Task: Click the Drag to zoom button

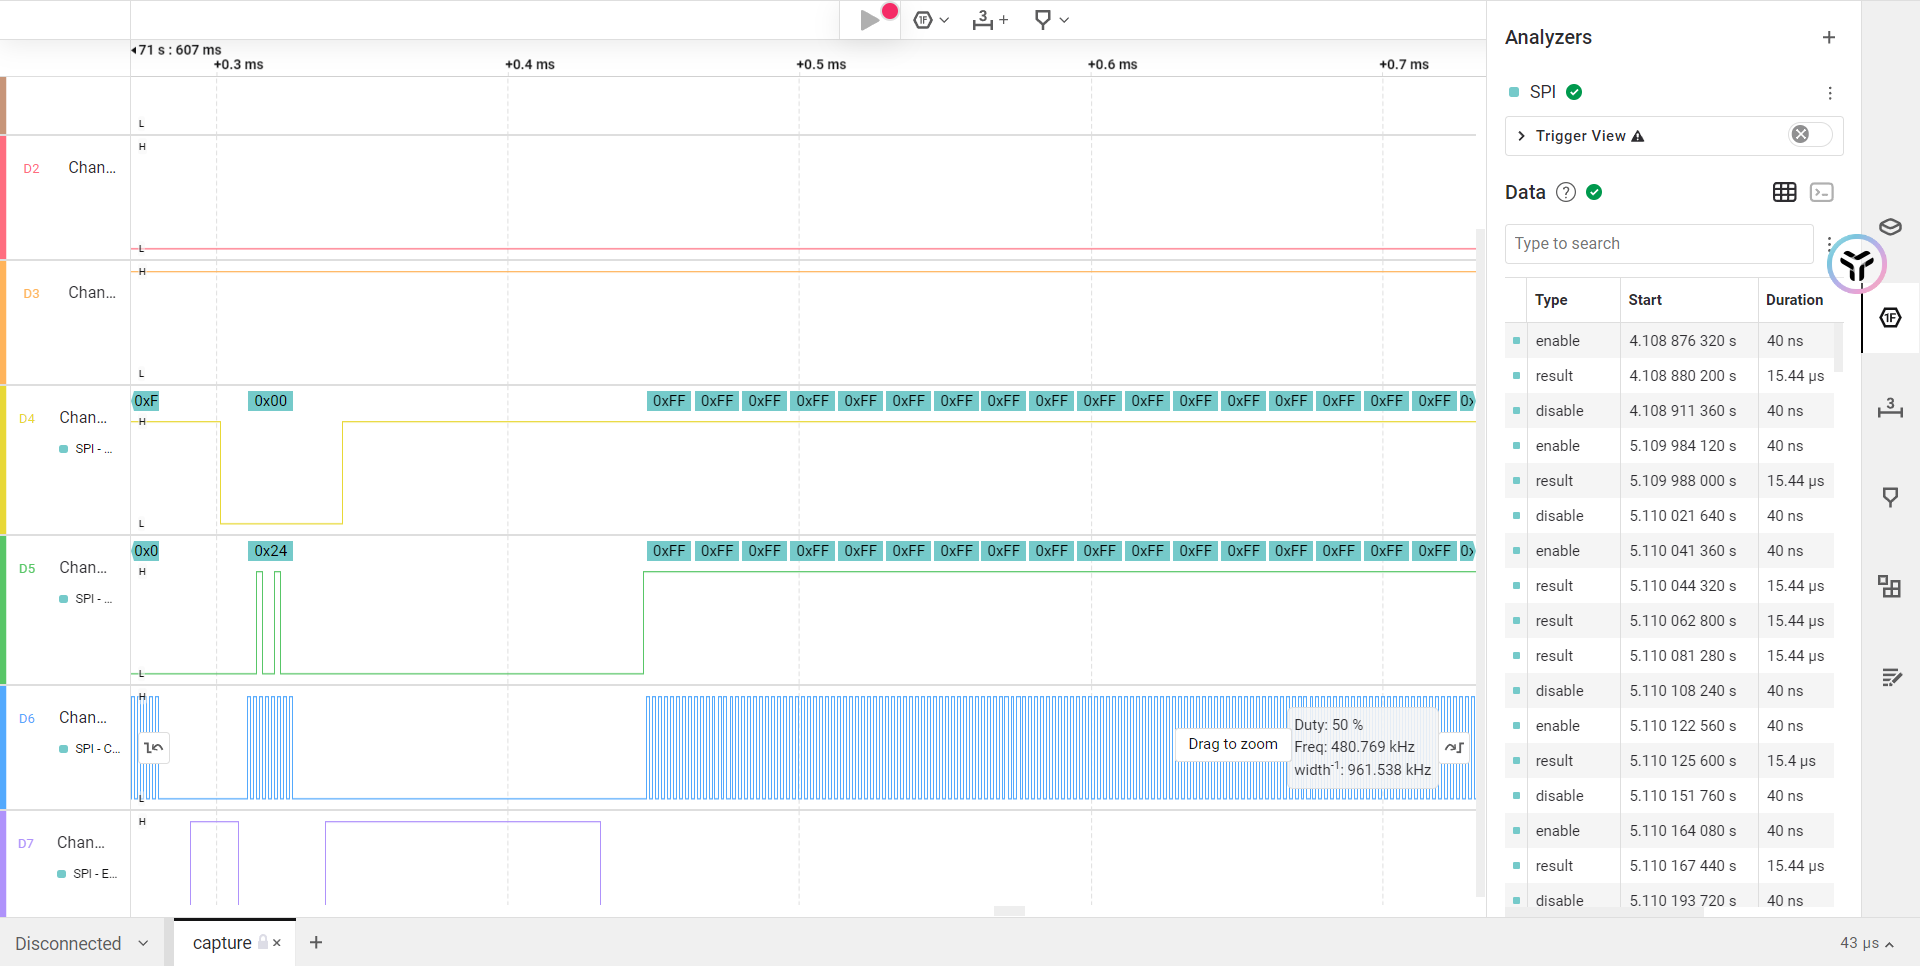Action: point(1232,744)
